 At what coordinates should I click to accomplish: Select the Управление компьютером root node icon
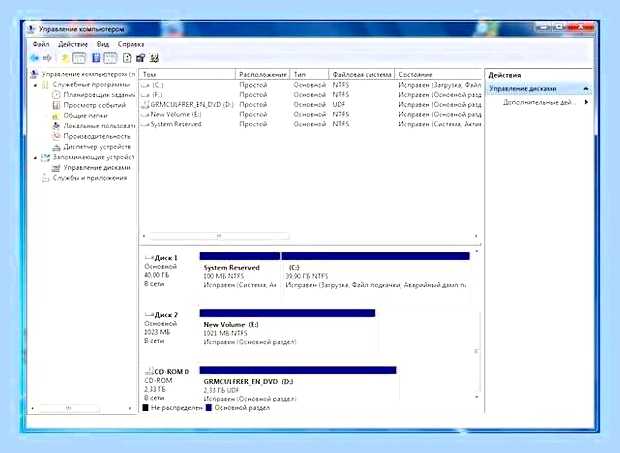pos(35,74)
